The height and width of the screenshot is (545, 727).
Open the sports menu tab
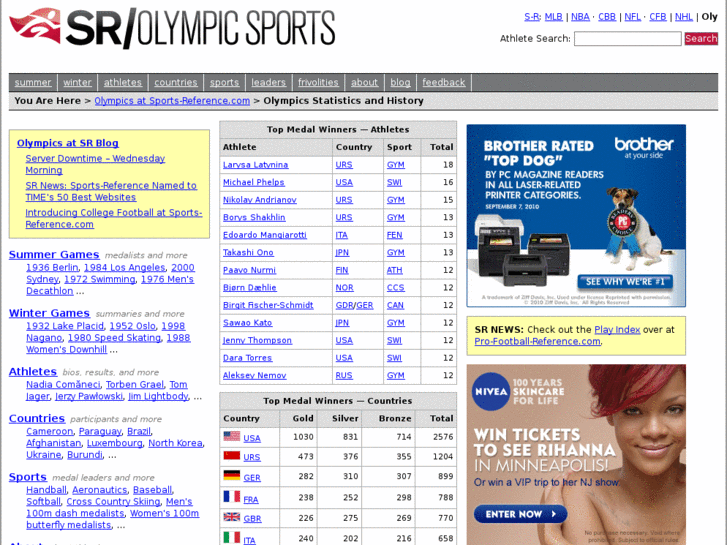coord(224,83)
